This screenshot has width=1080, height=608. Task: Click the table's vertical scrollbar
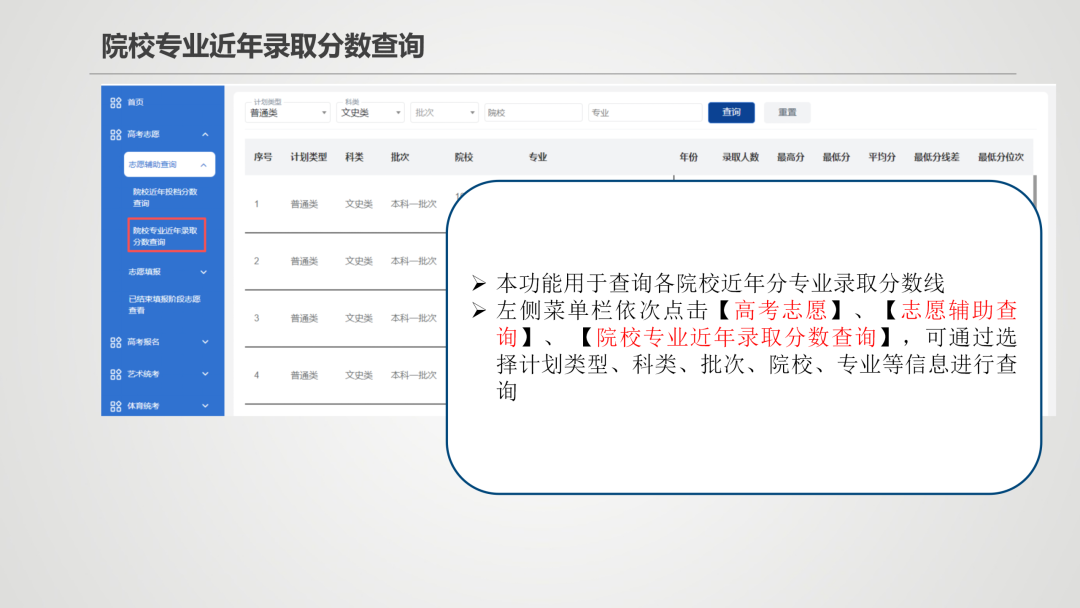pos(1035,193)
